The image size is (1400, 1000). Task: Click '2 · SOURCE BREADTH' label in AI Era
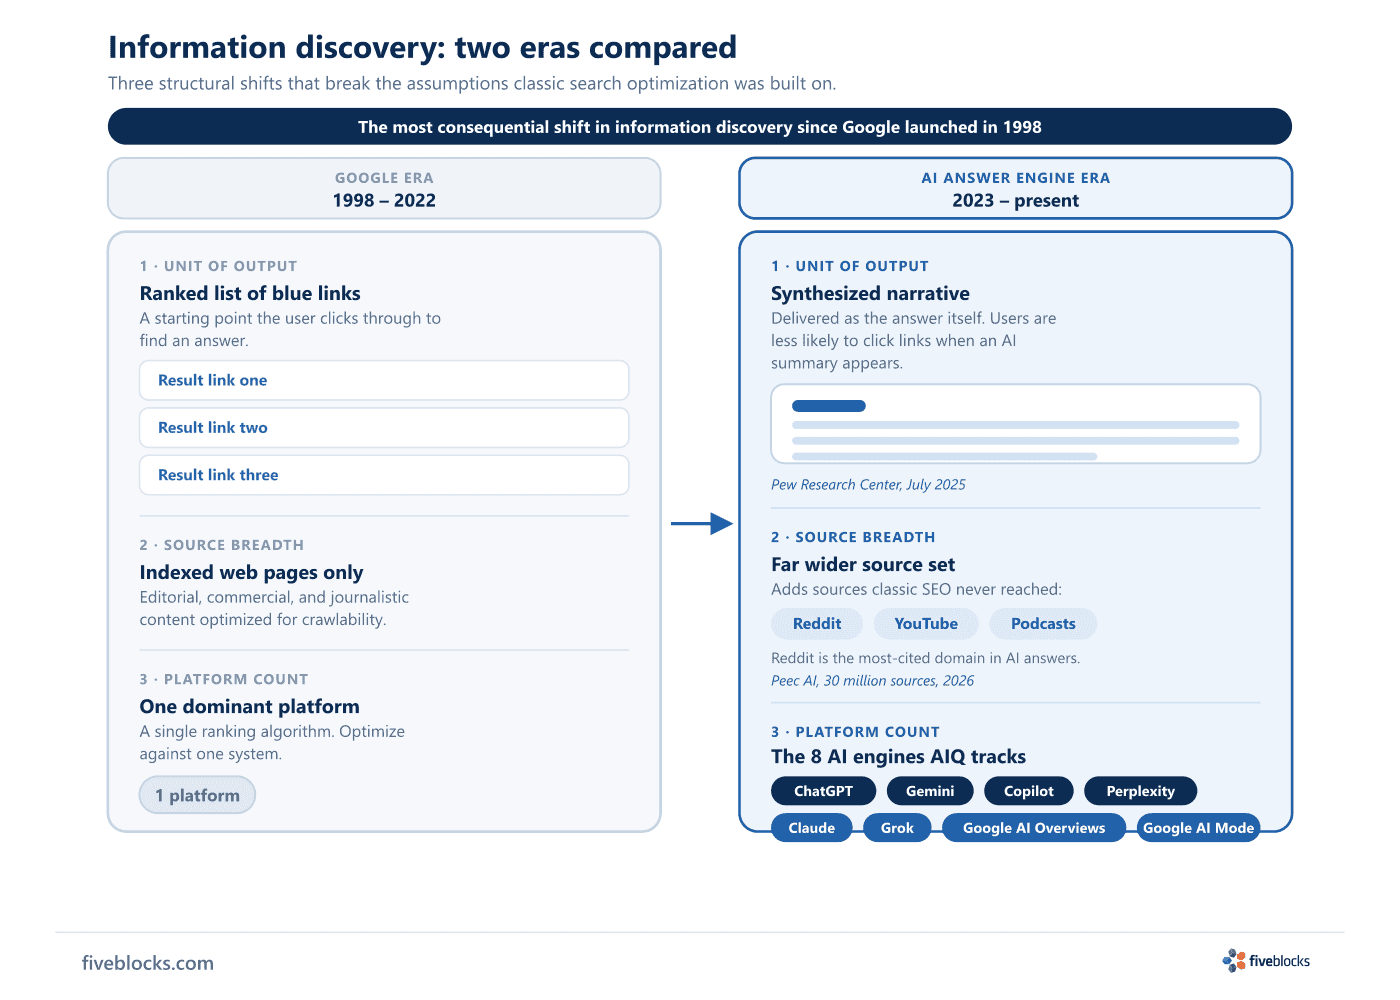[x=853, y=537]
